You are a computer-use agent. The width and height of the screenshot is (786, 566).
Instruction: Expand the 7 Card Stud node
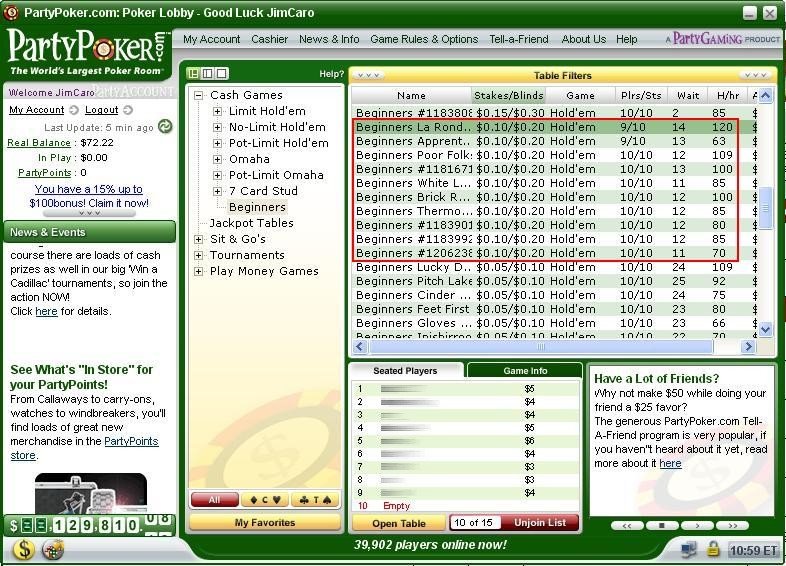218,191
